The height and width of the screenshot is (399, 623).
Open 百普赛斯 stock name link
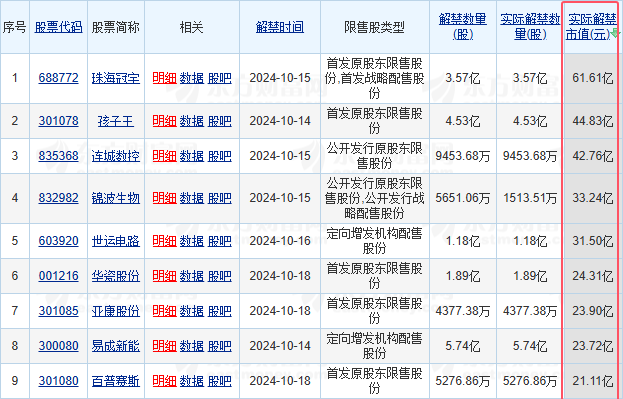tap(116, 381)
